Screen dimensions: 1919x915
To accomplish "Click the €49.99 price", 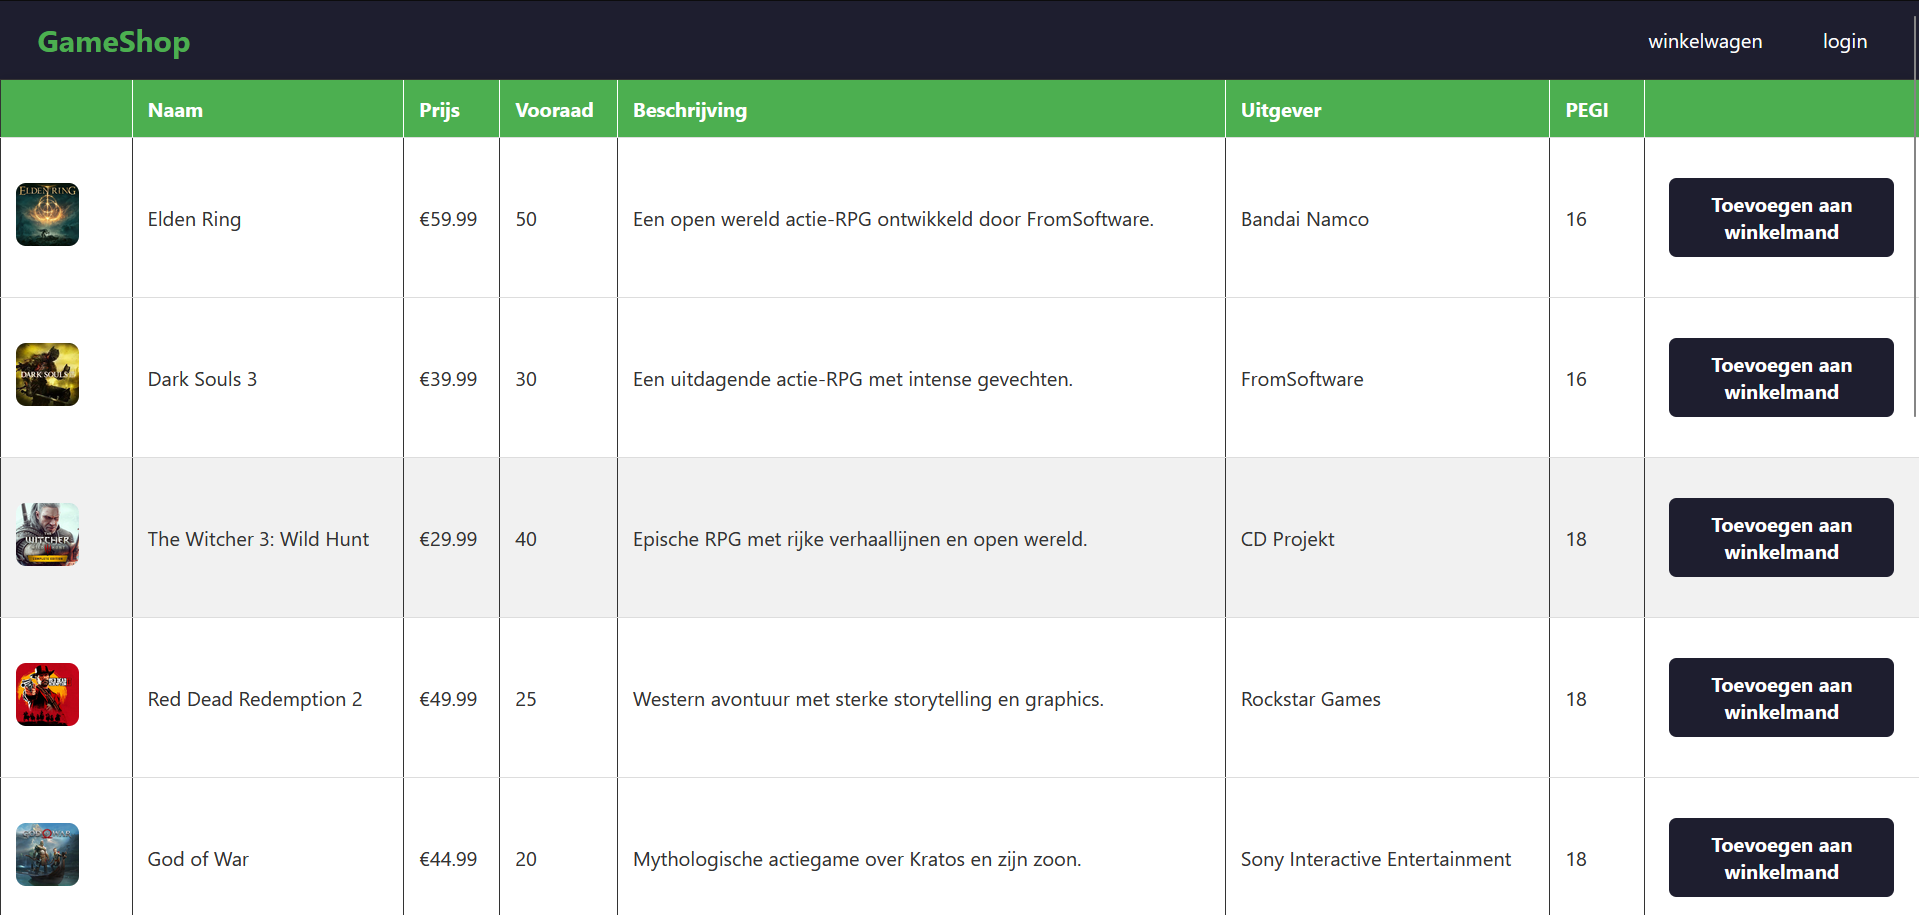I will 448,699.
